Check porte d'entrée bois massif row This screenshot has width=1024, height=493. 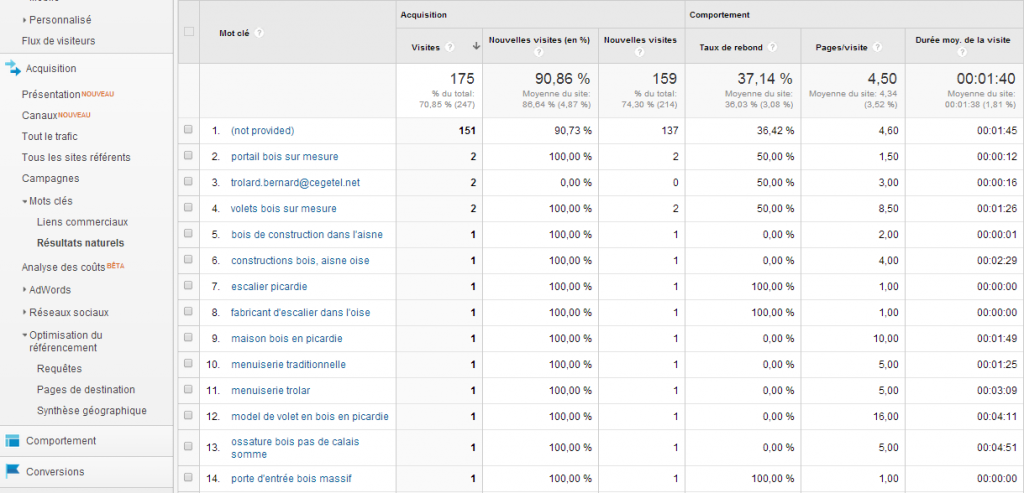click(188, 477)
